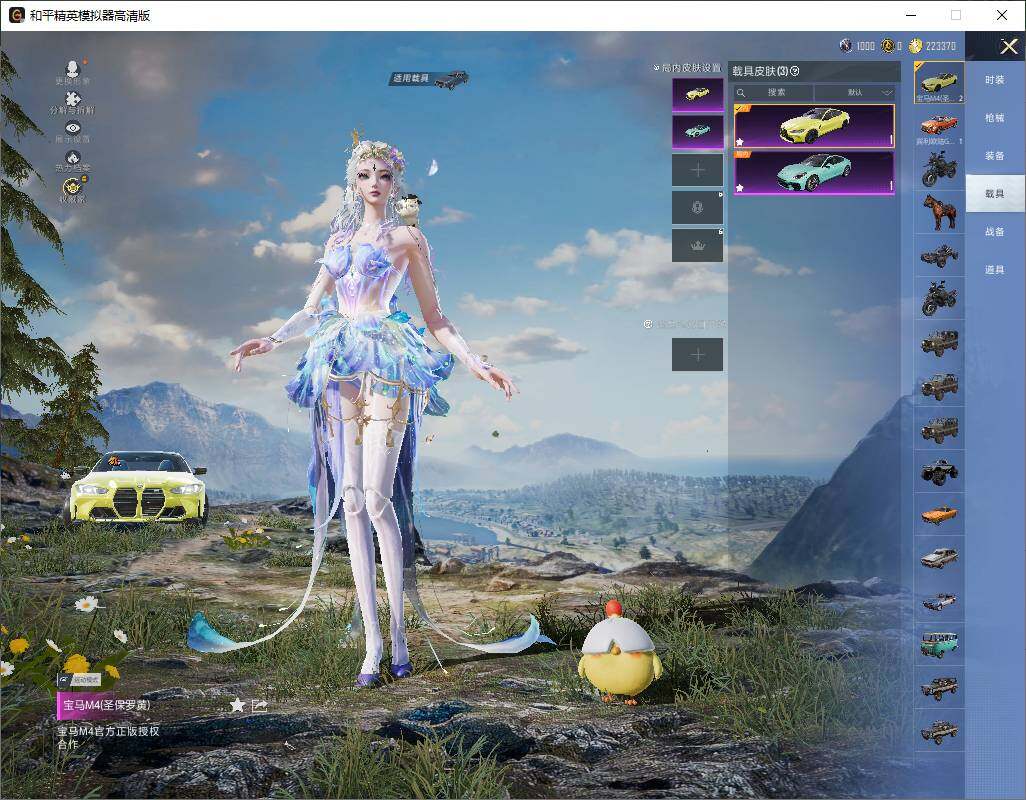The width and height of the screenshot is (1026, 800).
Task: Share the vehicle using the share icon
Action: click(259, 705)
